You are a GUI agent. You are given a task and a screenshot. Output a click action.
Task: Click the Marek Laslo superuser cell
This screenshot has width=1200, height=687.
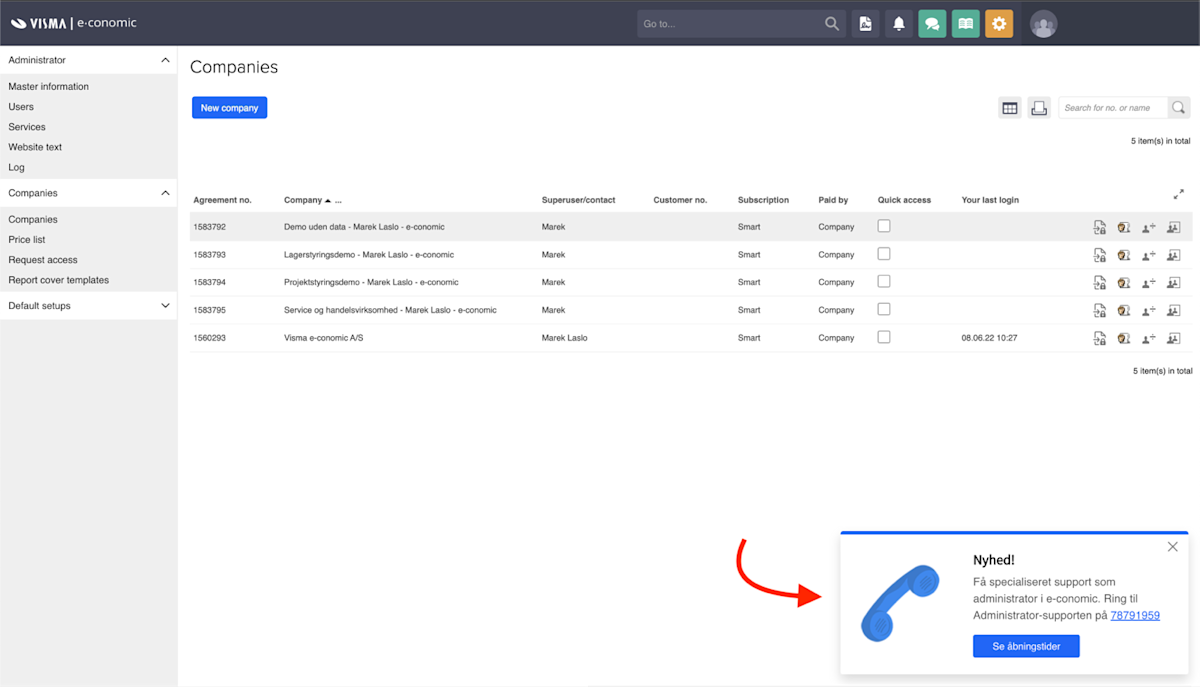564,338
